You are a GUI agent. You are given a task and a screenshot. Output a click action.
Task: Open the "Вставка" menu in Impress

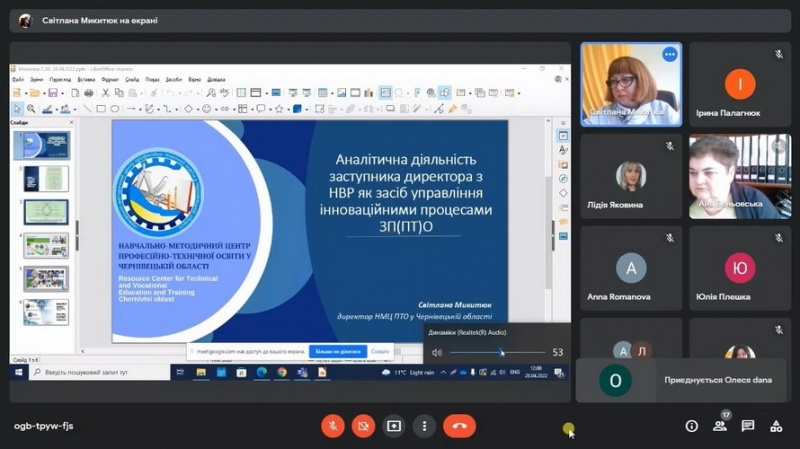pos(86,79)
